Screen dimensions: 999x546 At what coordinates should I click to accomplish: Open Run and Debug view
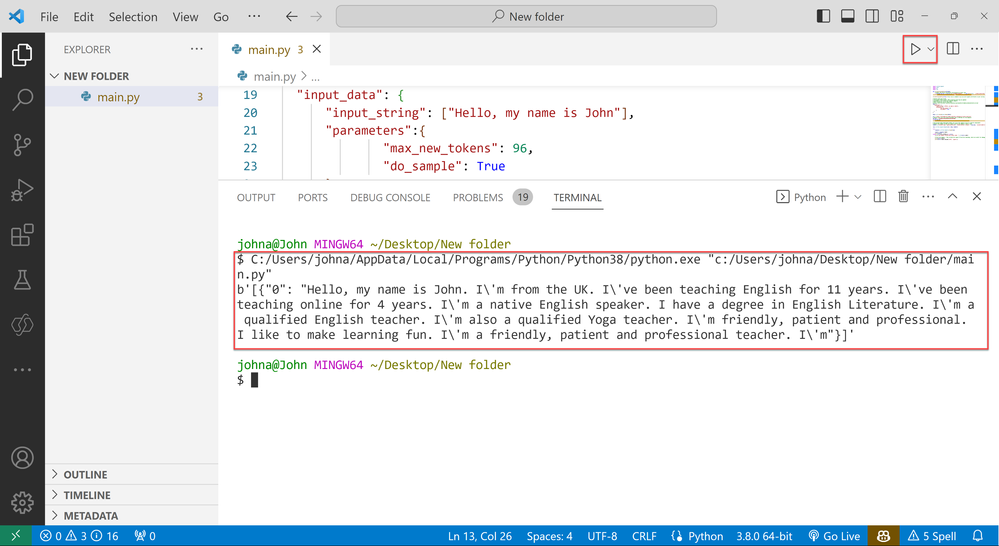22,190
